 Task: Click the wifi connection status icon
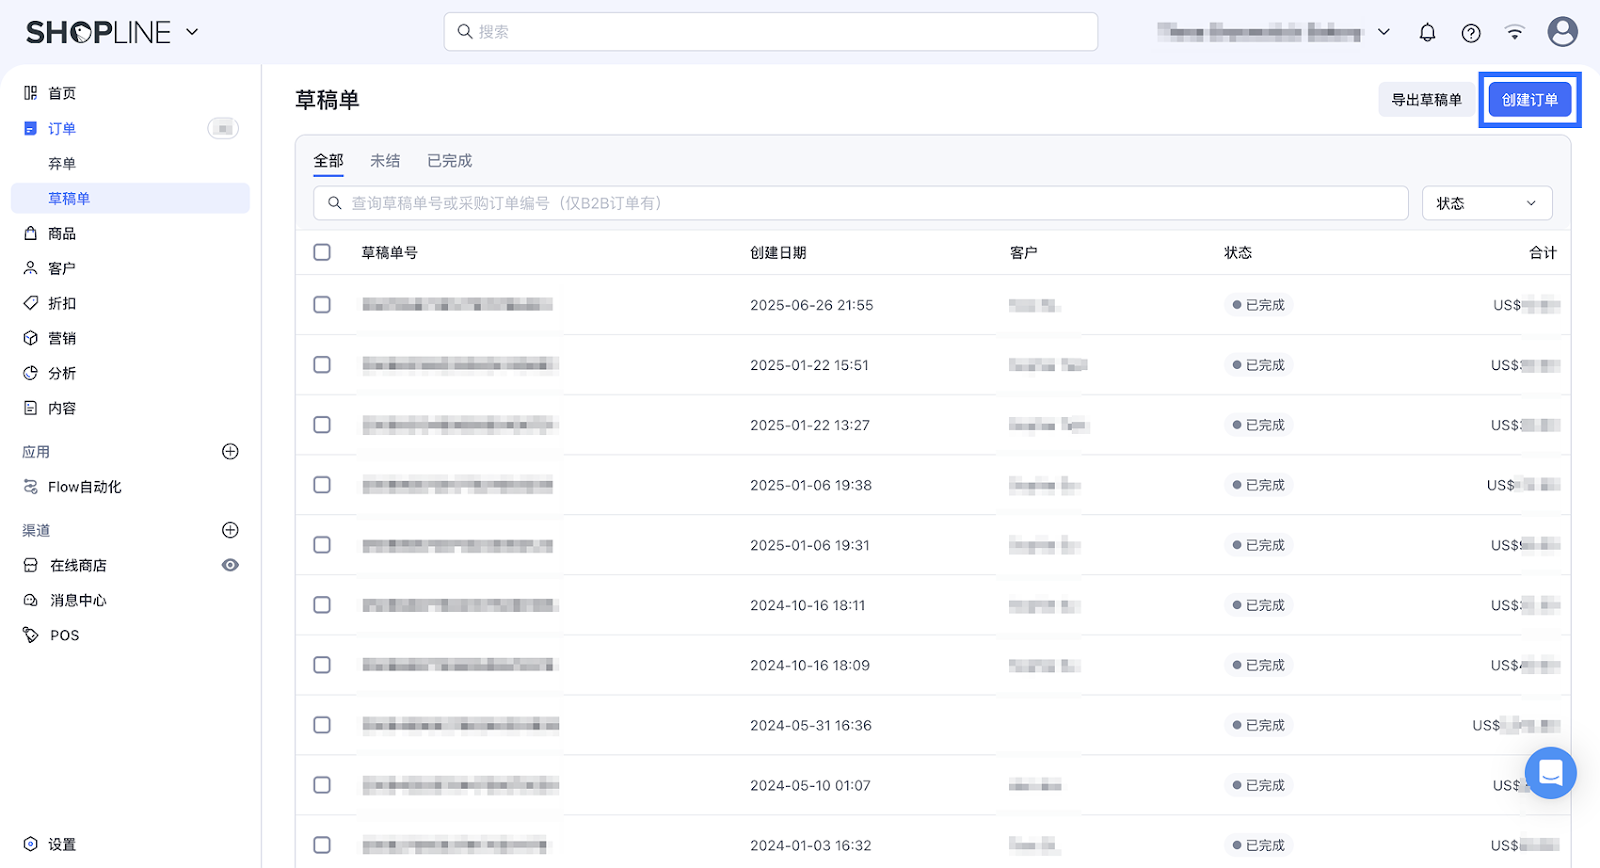tap(1515, 32)
